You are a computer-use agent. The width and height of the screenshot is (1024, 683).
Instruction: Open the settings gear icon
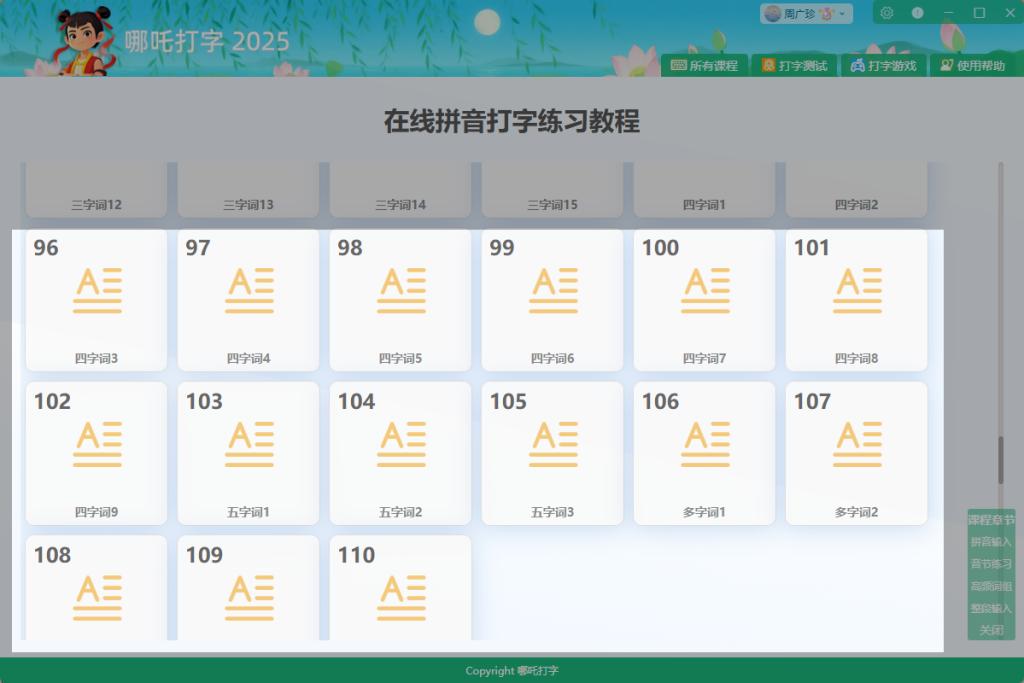(887, 13)
